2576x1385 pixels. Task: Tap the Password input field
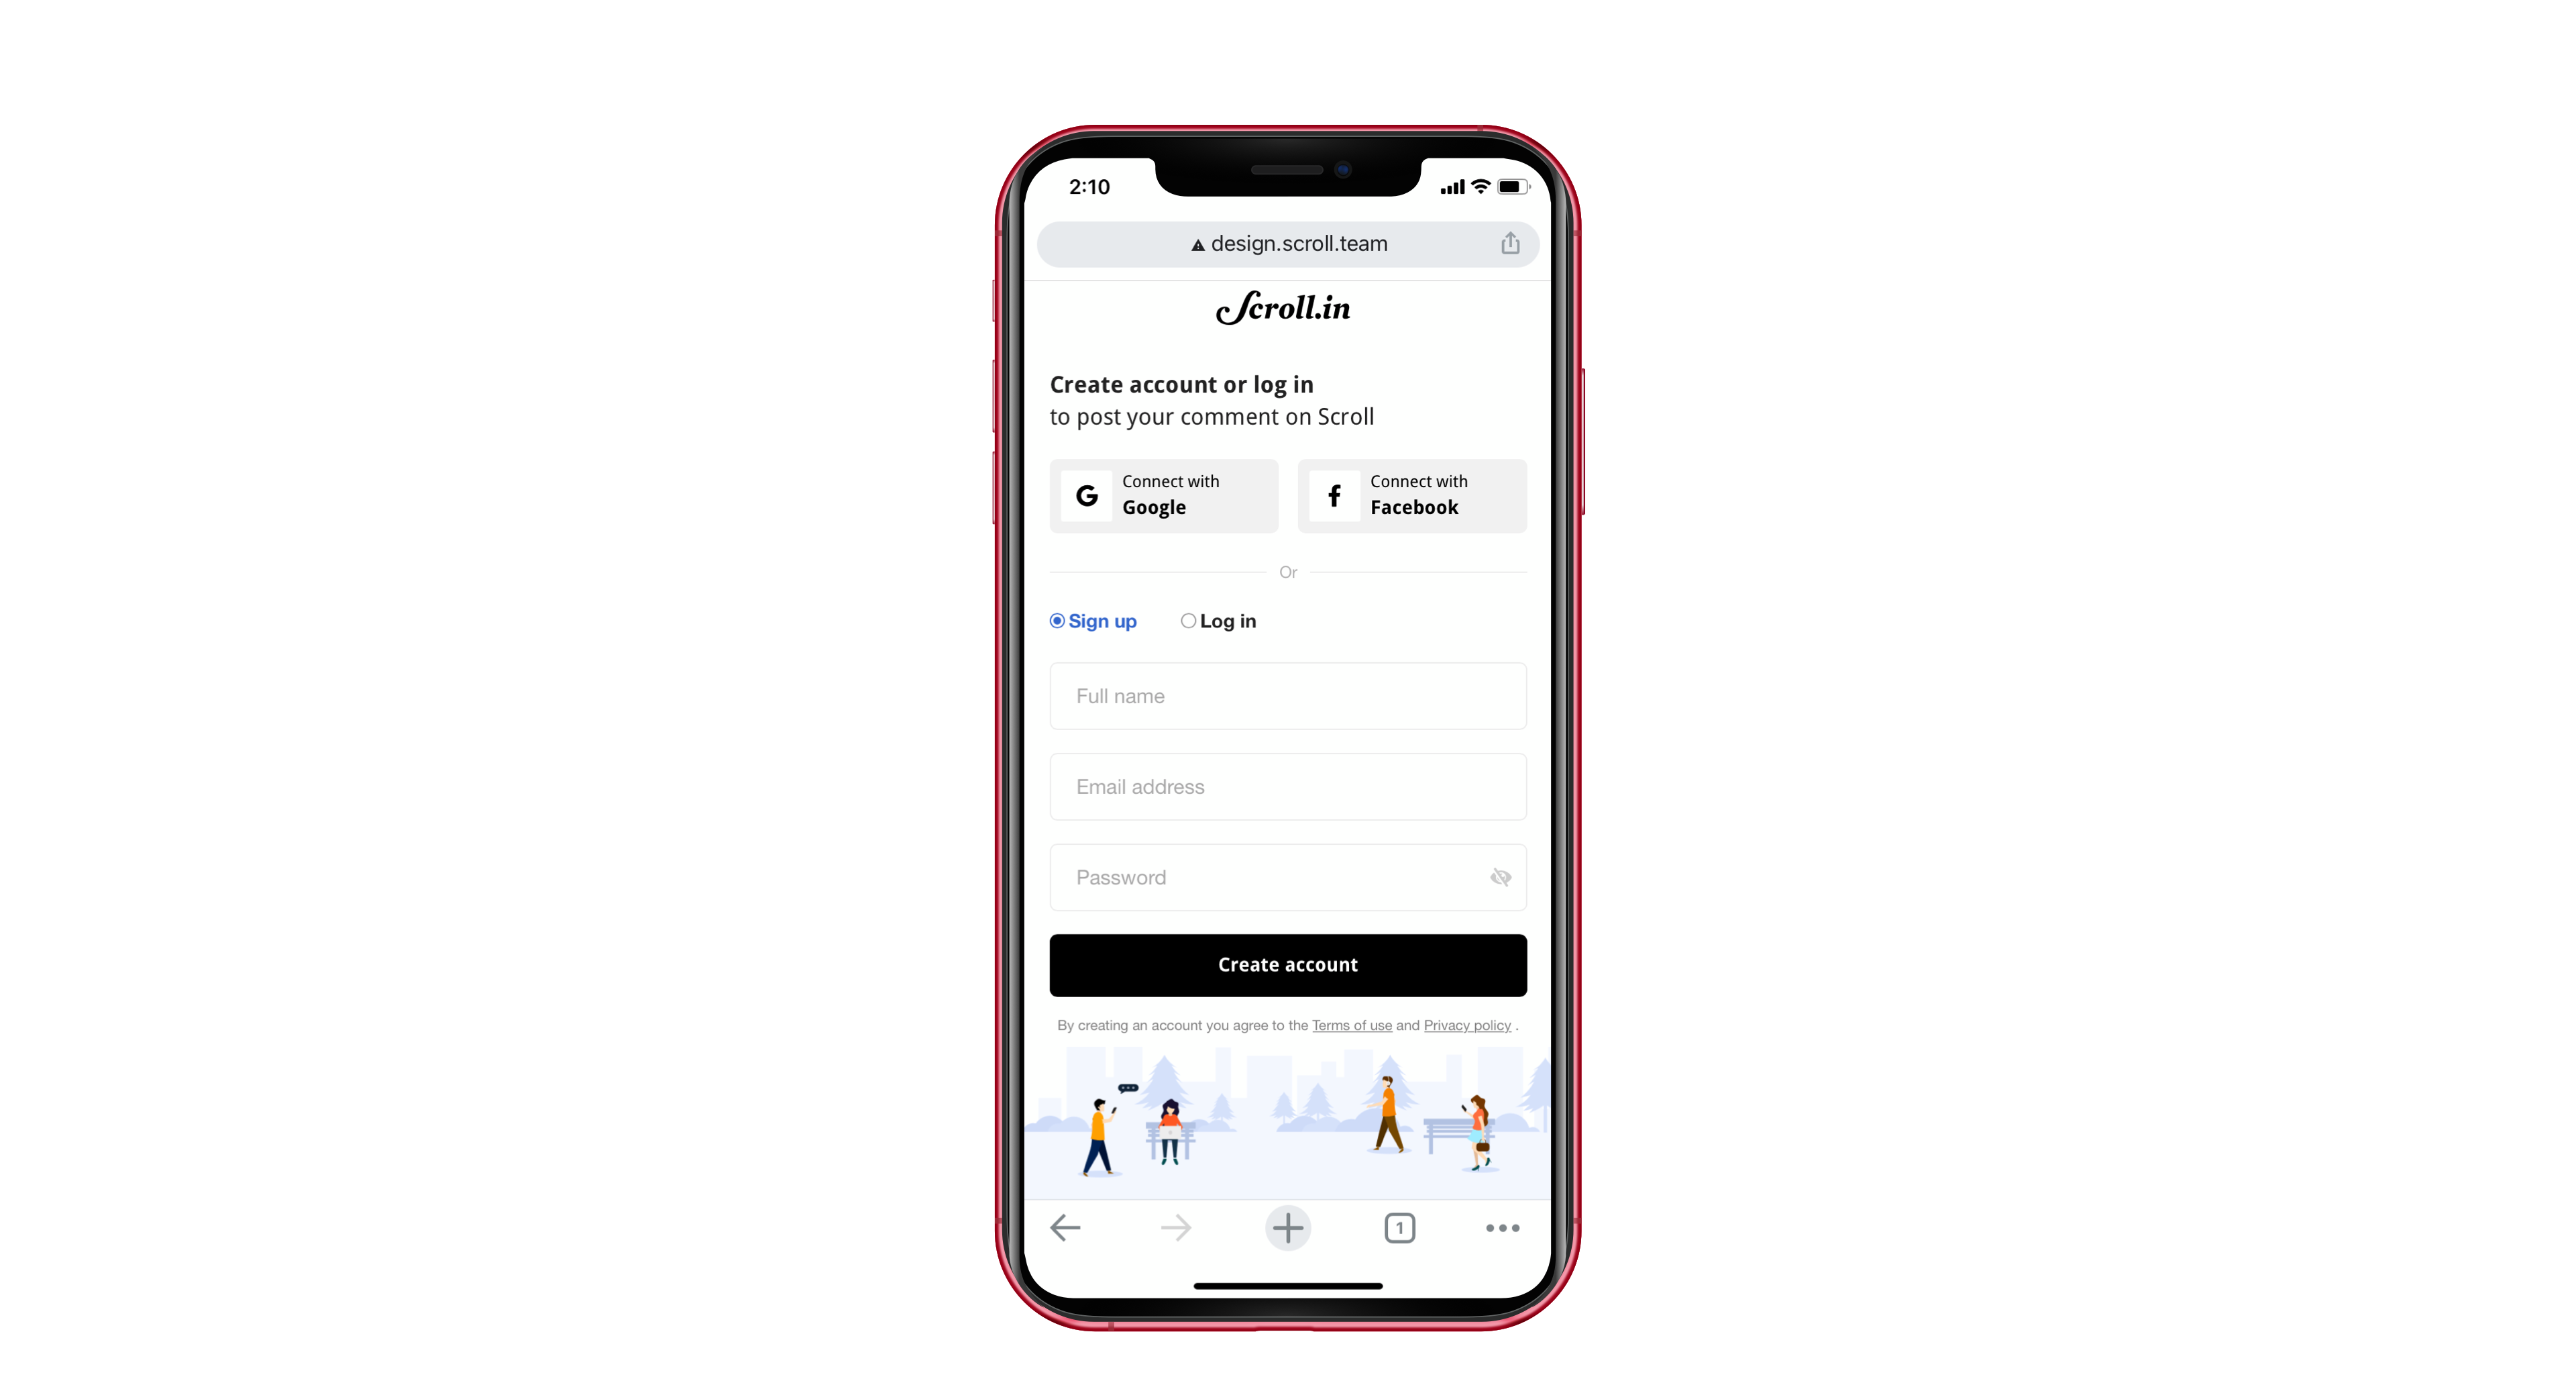coord(1289,877)
